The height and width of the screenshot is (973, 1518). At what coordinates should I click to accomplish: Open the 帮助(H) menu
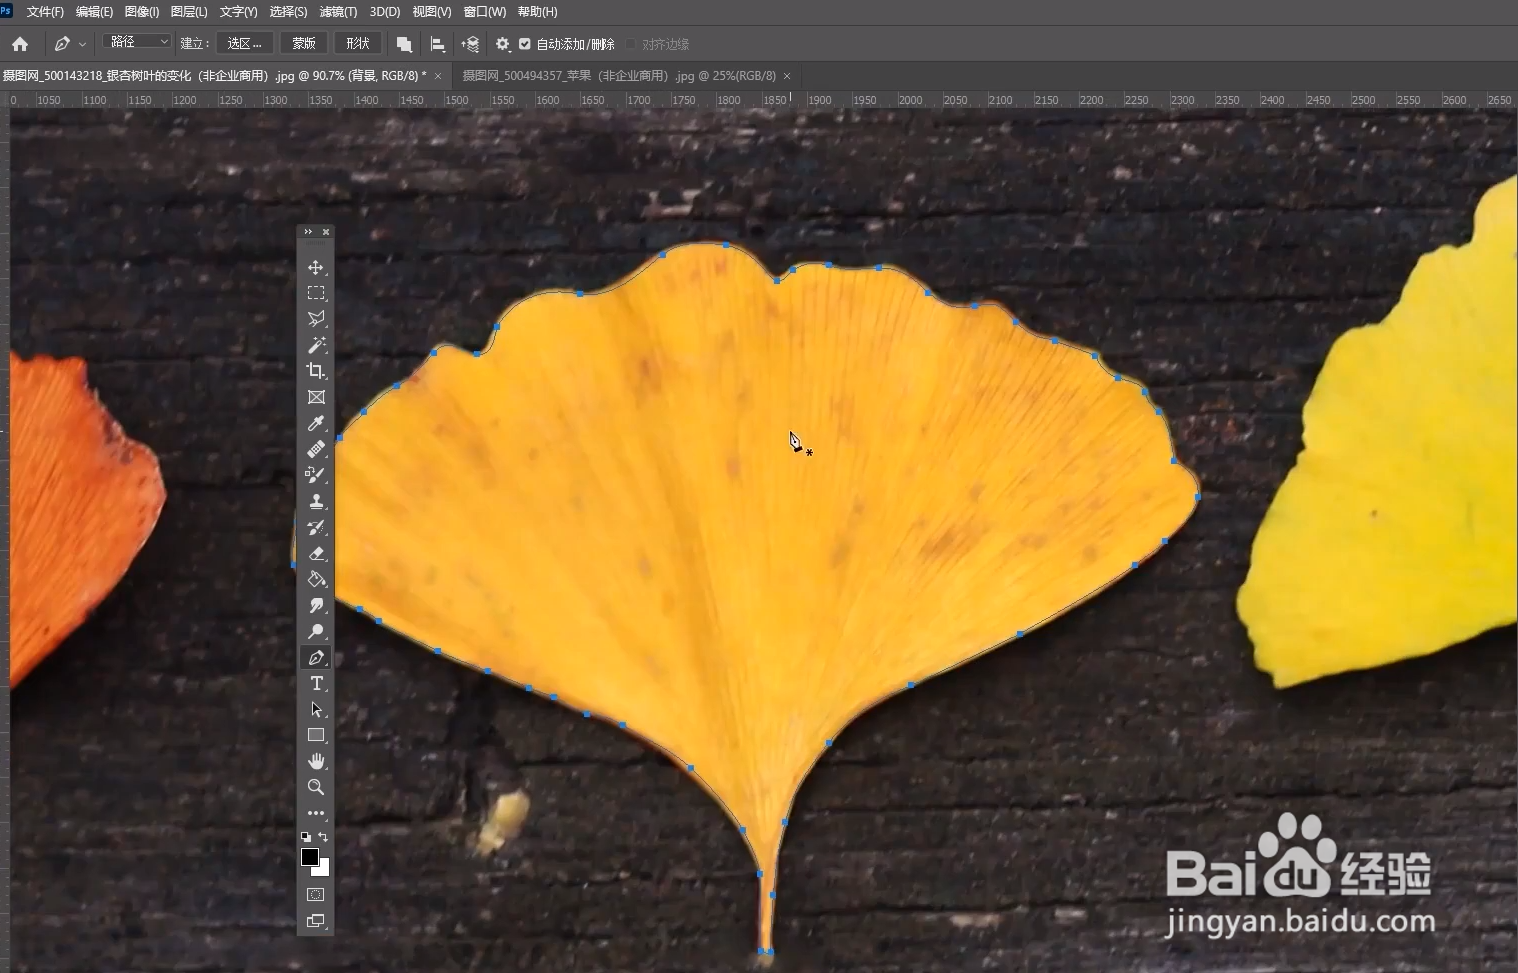click(538, 12)
